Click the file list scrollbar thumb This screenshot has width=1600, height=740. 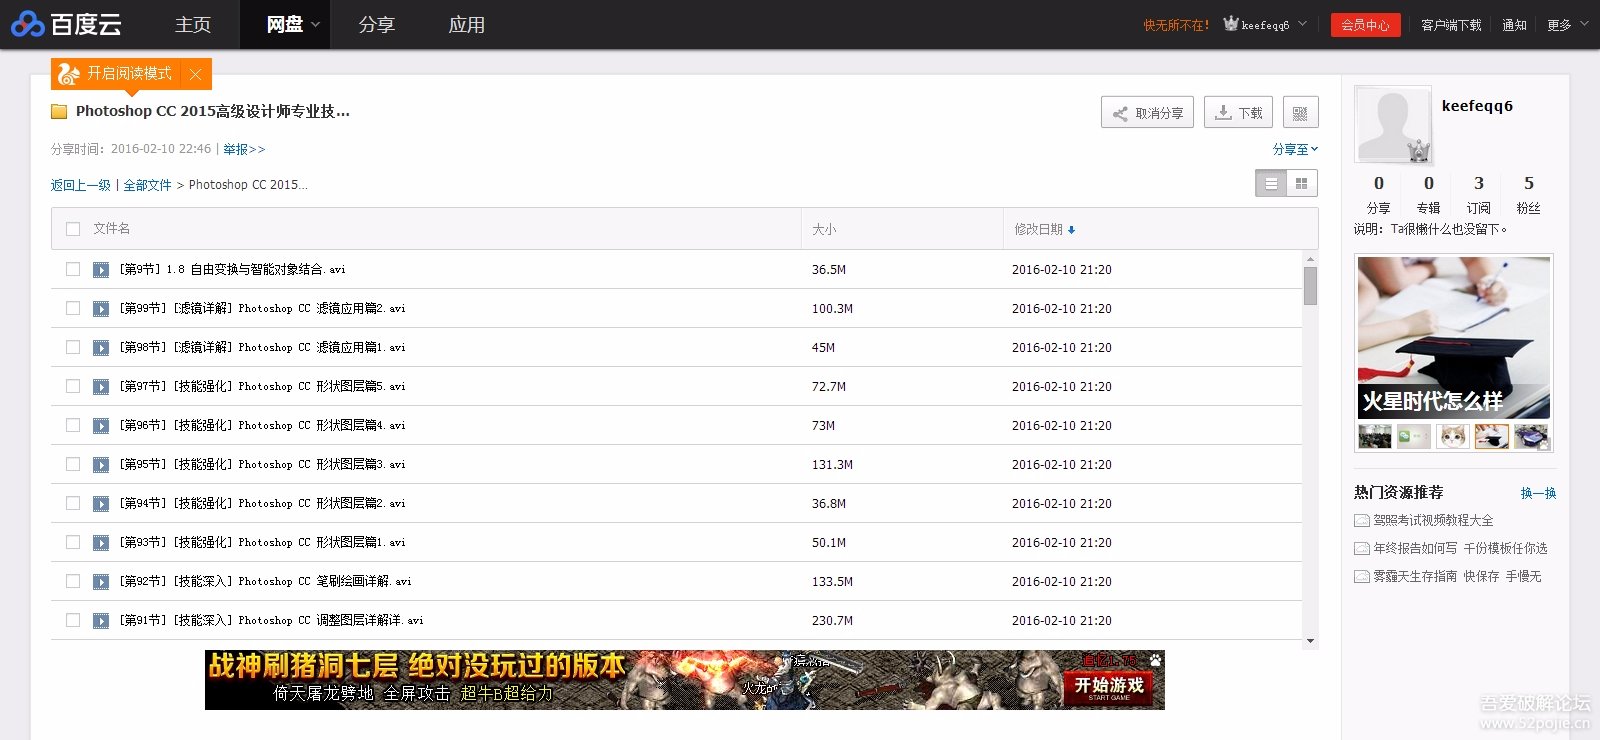coord(1310,286)
